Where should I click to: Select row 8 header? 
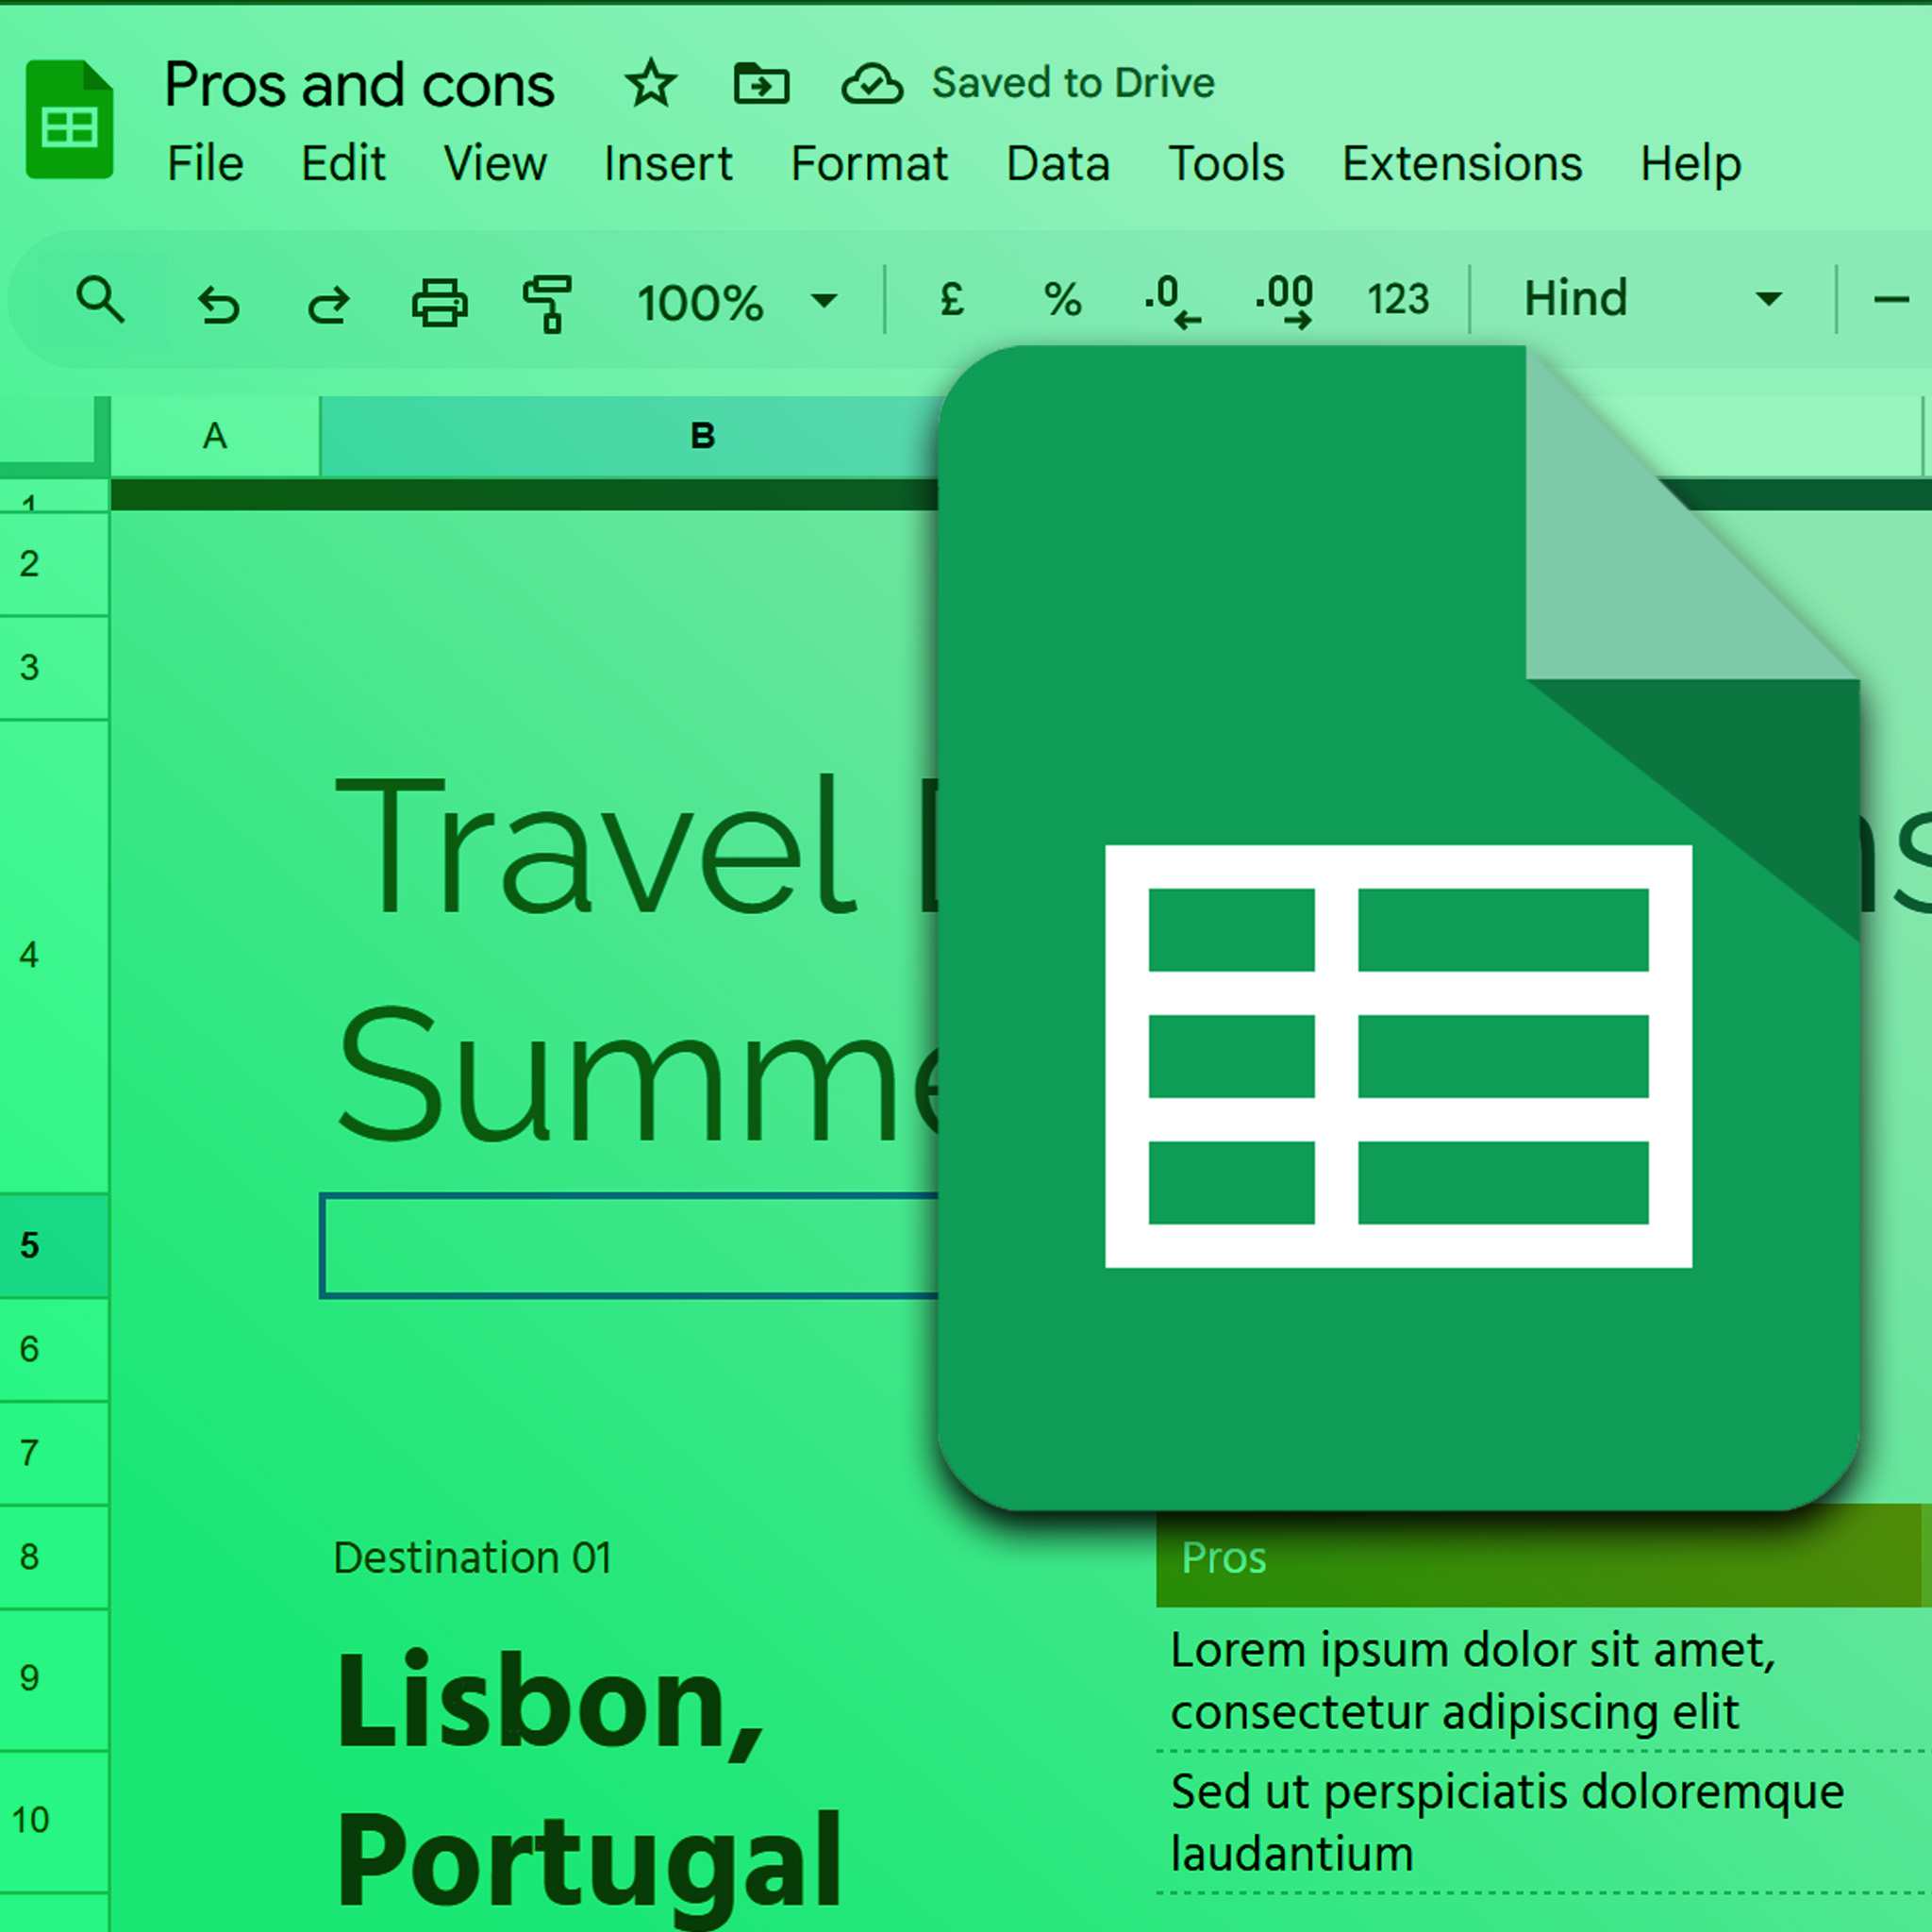tap(54, 1557)
